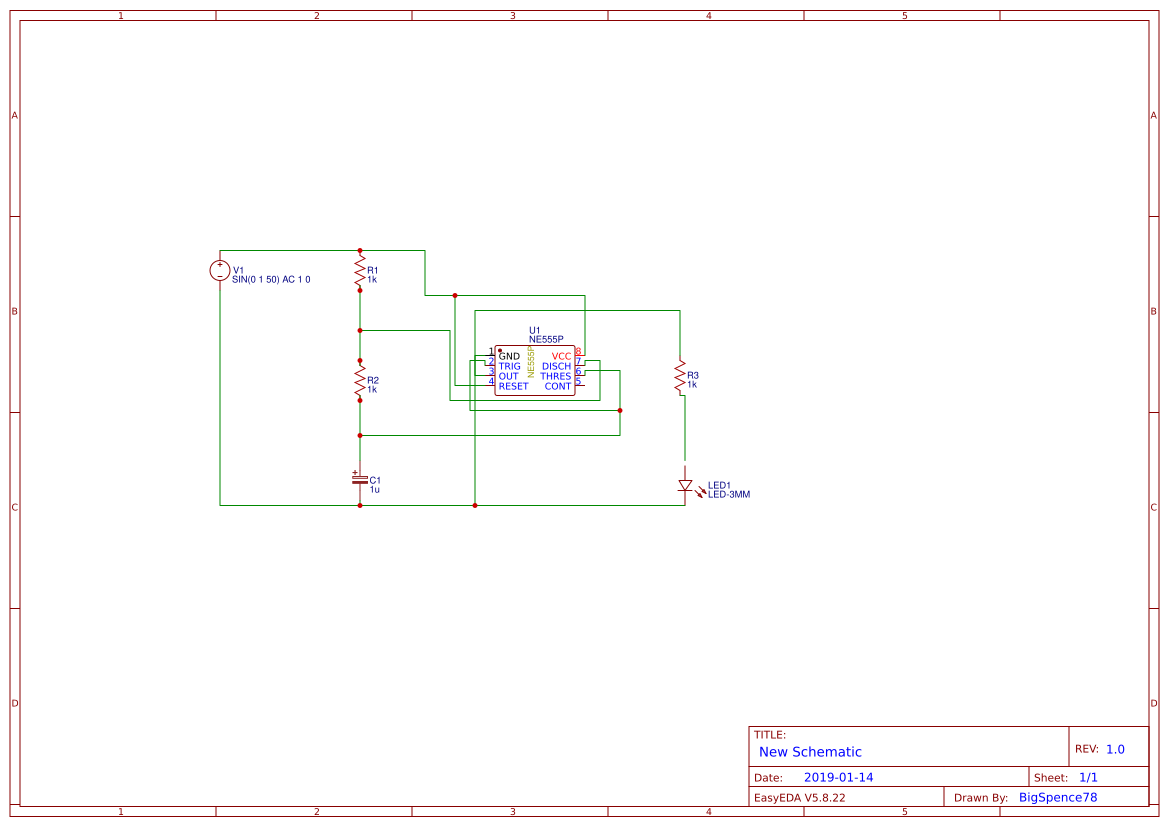
Task: Click the LED1 designator label
Action: (x=719, y=485)
